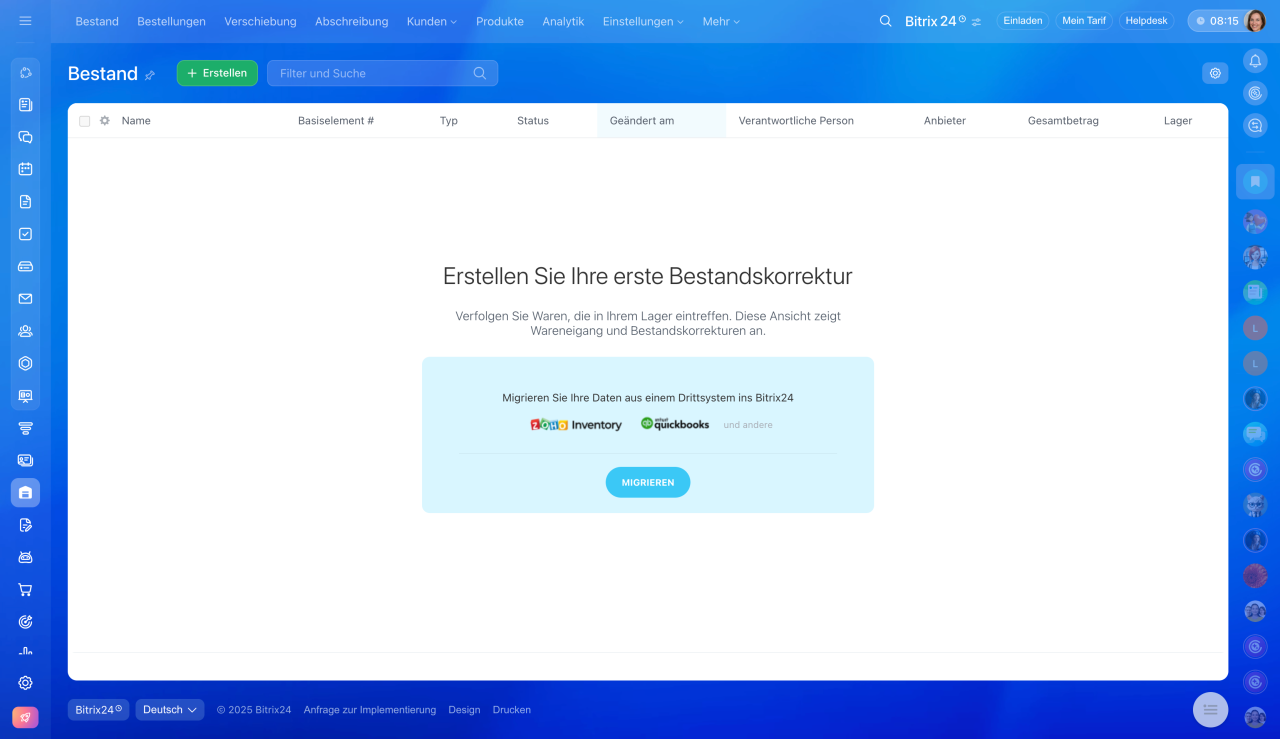Image resolution: width=1280 pixels, height=739 pixels.
Task: Click the search magnifier in top bar
Action: (x=885, y=21)
